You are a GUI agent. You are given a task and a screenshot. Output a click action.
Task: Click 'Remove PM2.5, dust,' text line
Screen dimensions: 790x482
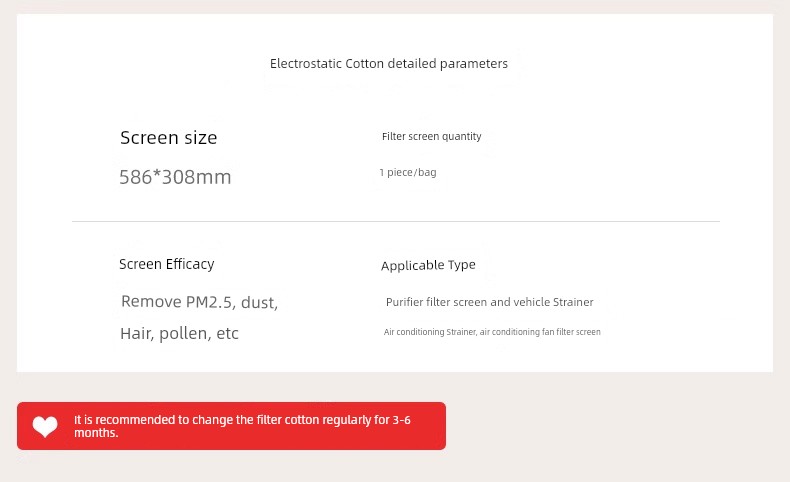click(x=199, y=302)
